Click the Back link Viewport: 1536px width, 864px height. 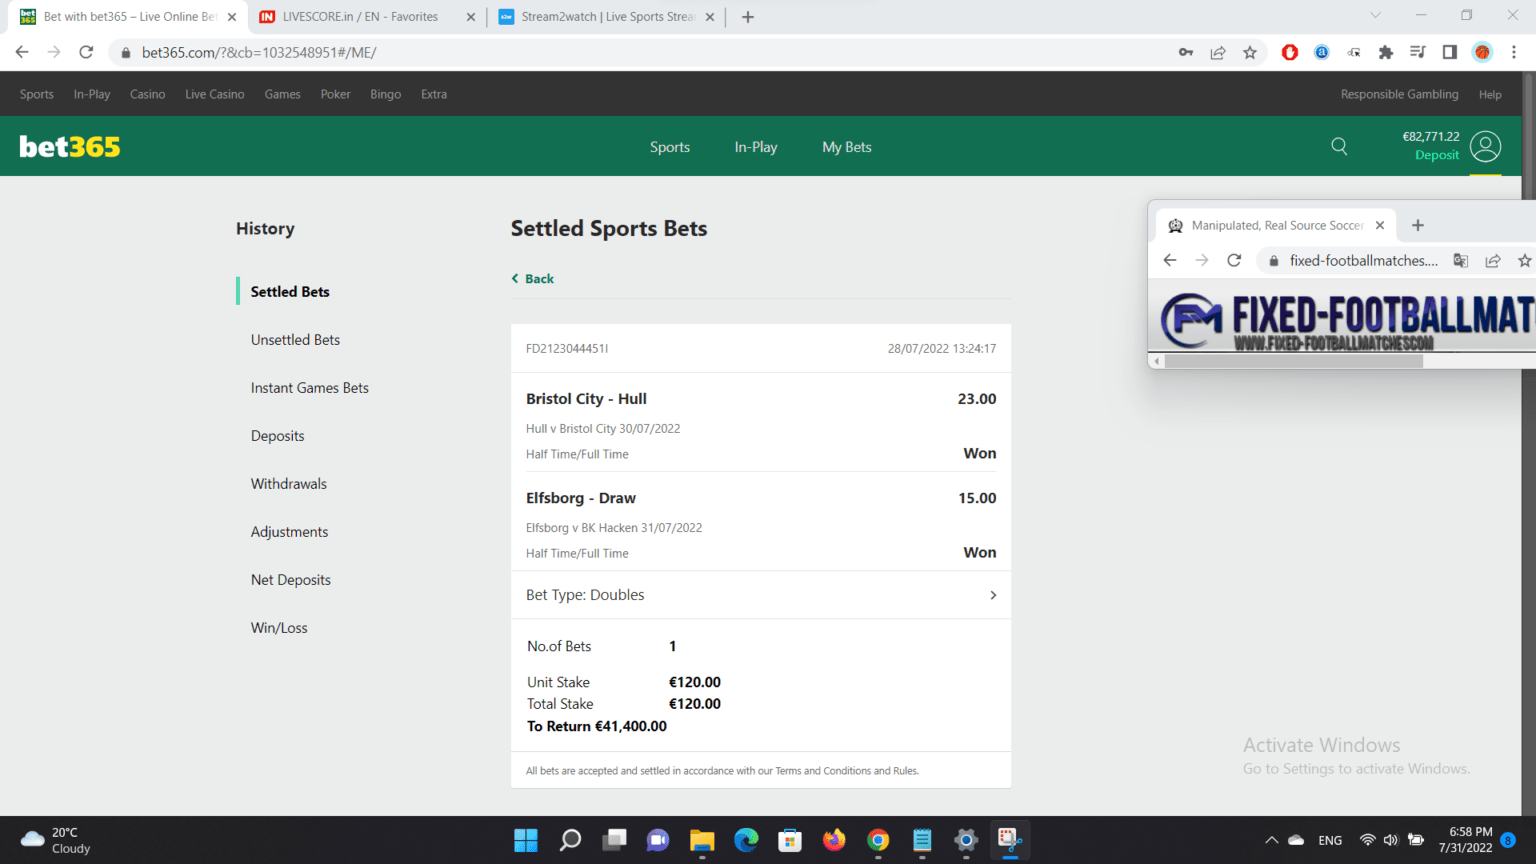(533, 279)
